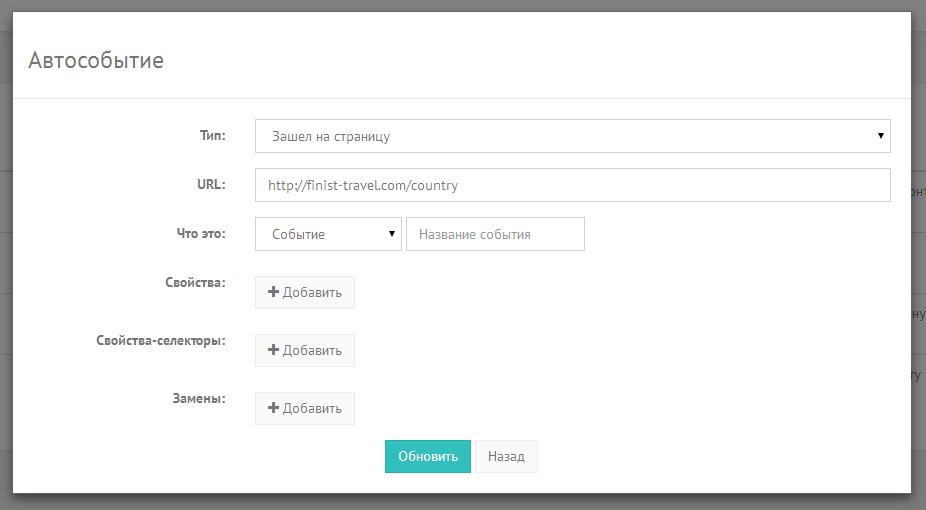
Task: Click the arrow on the Событие dropdown
Action: click(392, 234)
